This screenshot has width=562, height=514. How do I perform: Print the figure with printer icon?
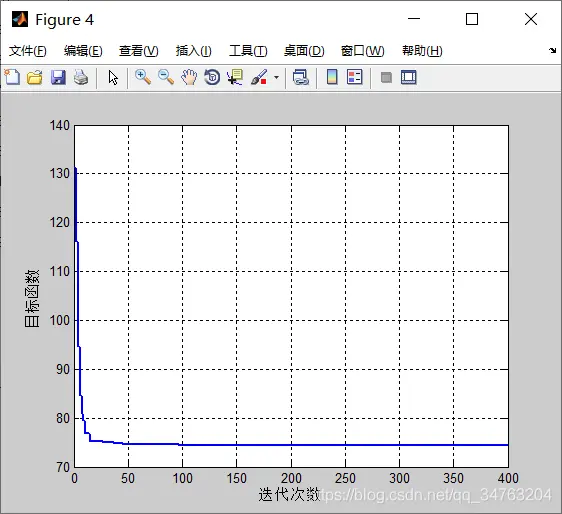click(81, 77)
